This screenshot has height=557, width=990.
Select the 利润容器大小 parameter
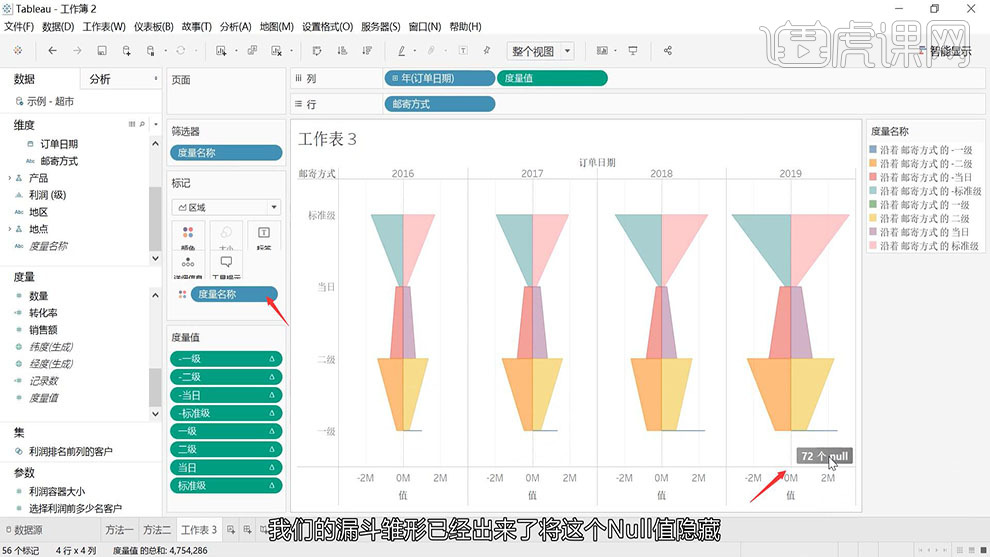point(57,491)
